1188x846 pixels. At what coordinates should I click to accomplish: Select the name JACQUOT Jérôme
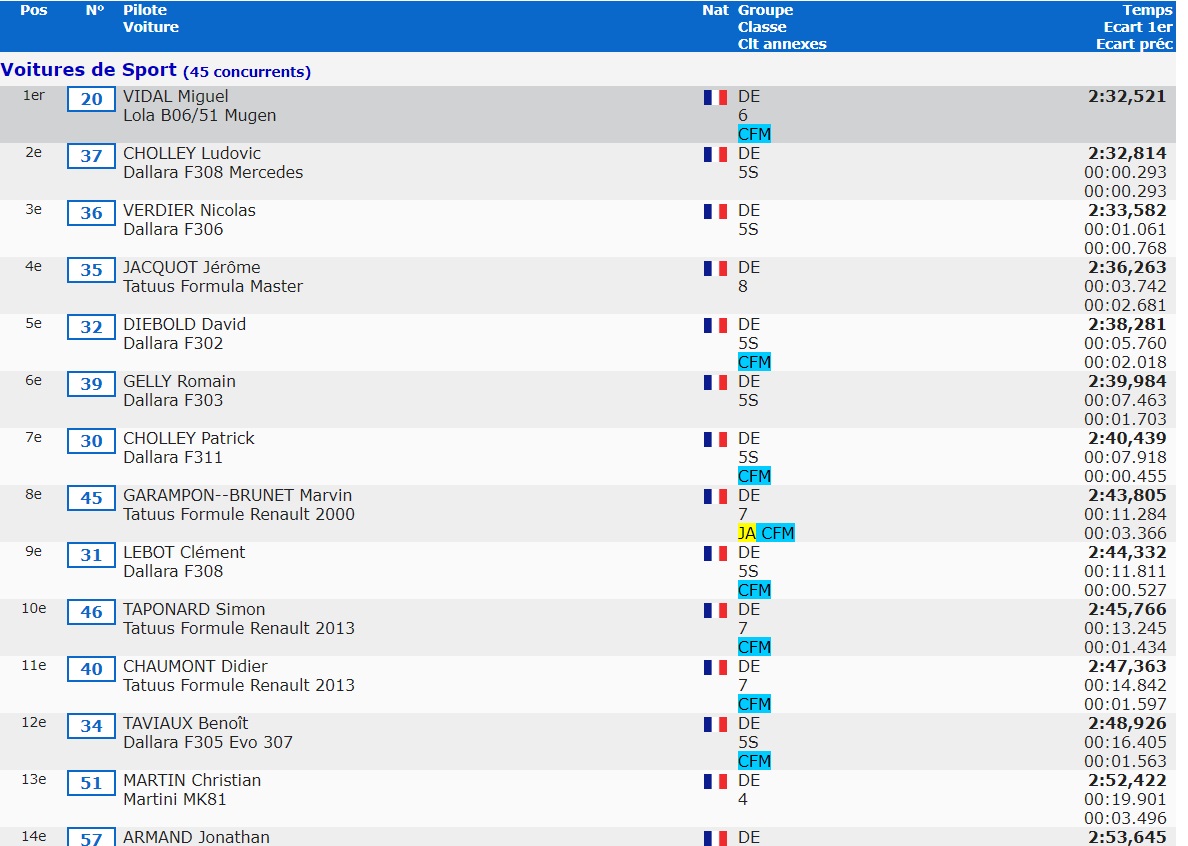click(x=192, y=267)
